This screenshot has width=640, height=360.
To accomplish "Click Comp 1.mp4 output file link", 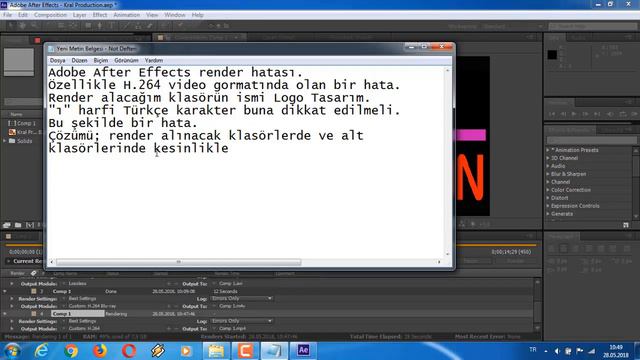I will pos(232,328).
